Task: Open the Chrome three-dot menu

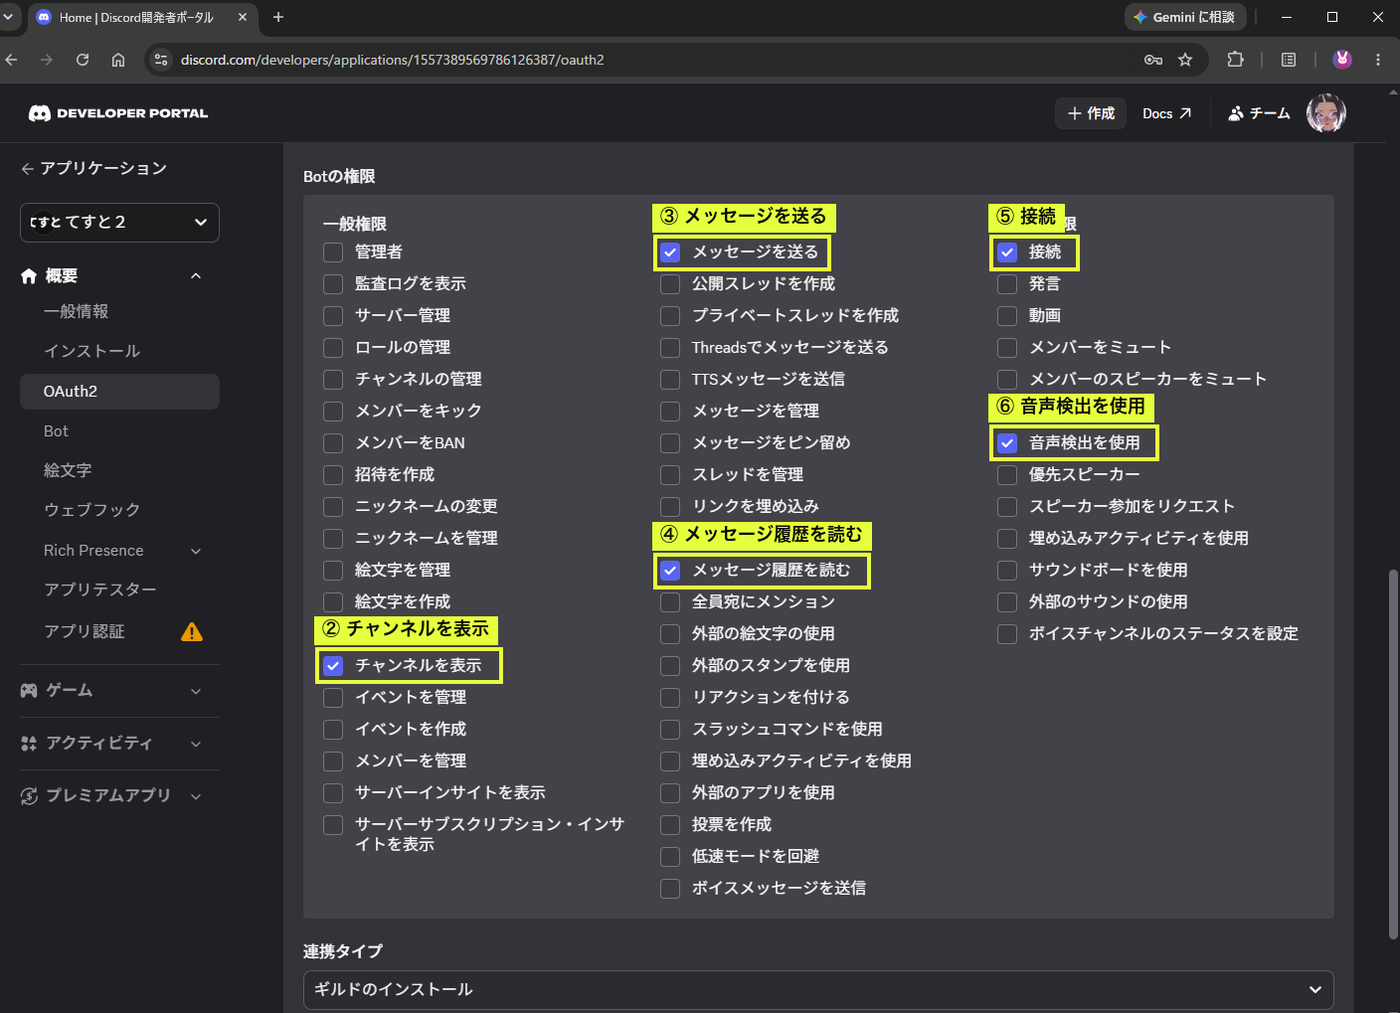Action: (1378, 60)
